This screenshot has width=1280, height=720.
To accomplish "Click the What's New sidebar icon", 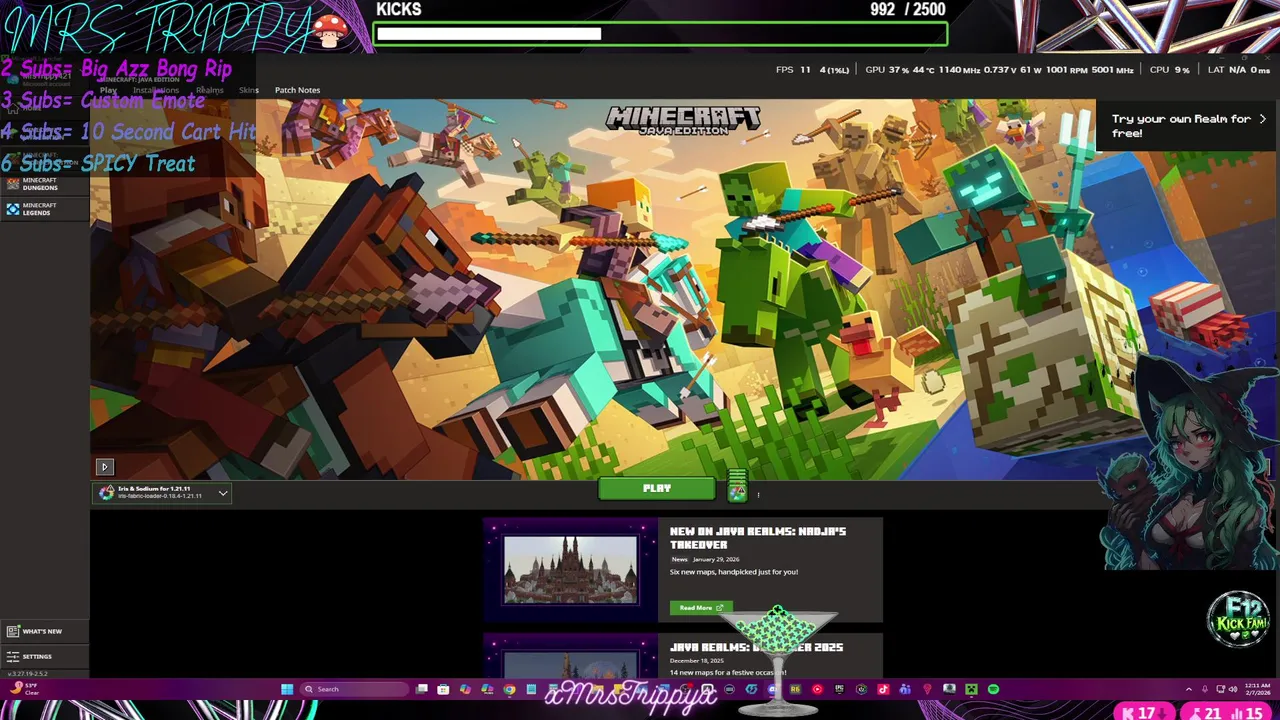I will coord(12,631).
